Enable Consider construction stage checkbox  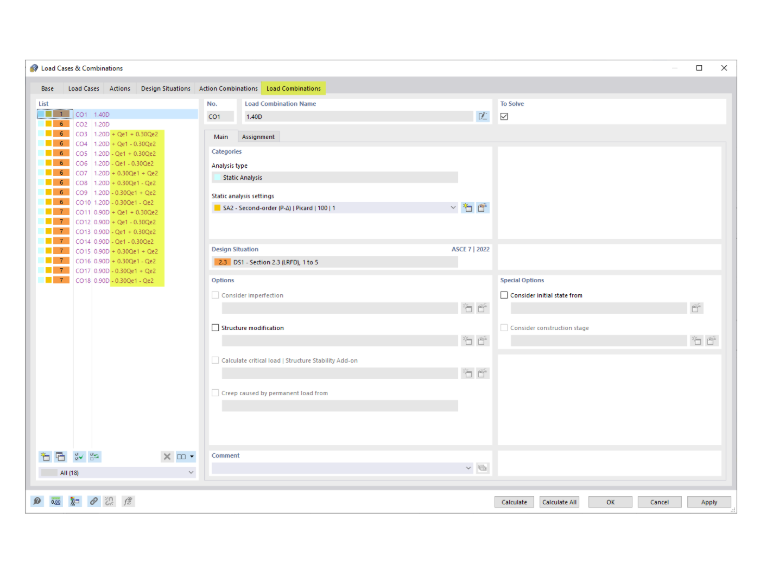click(x=504, y=328)
